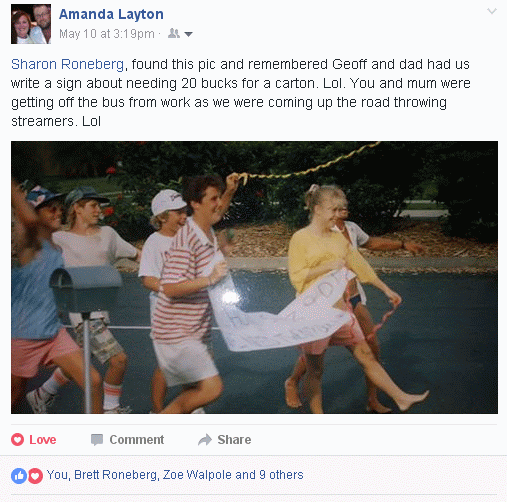
Task: Toggle the Love reaction off
Action: point(34,440)
